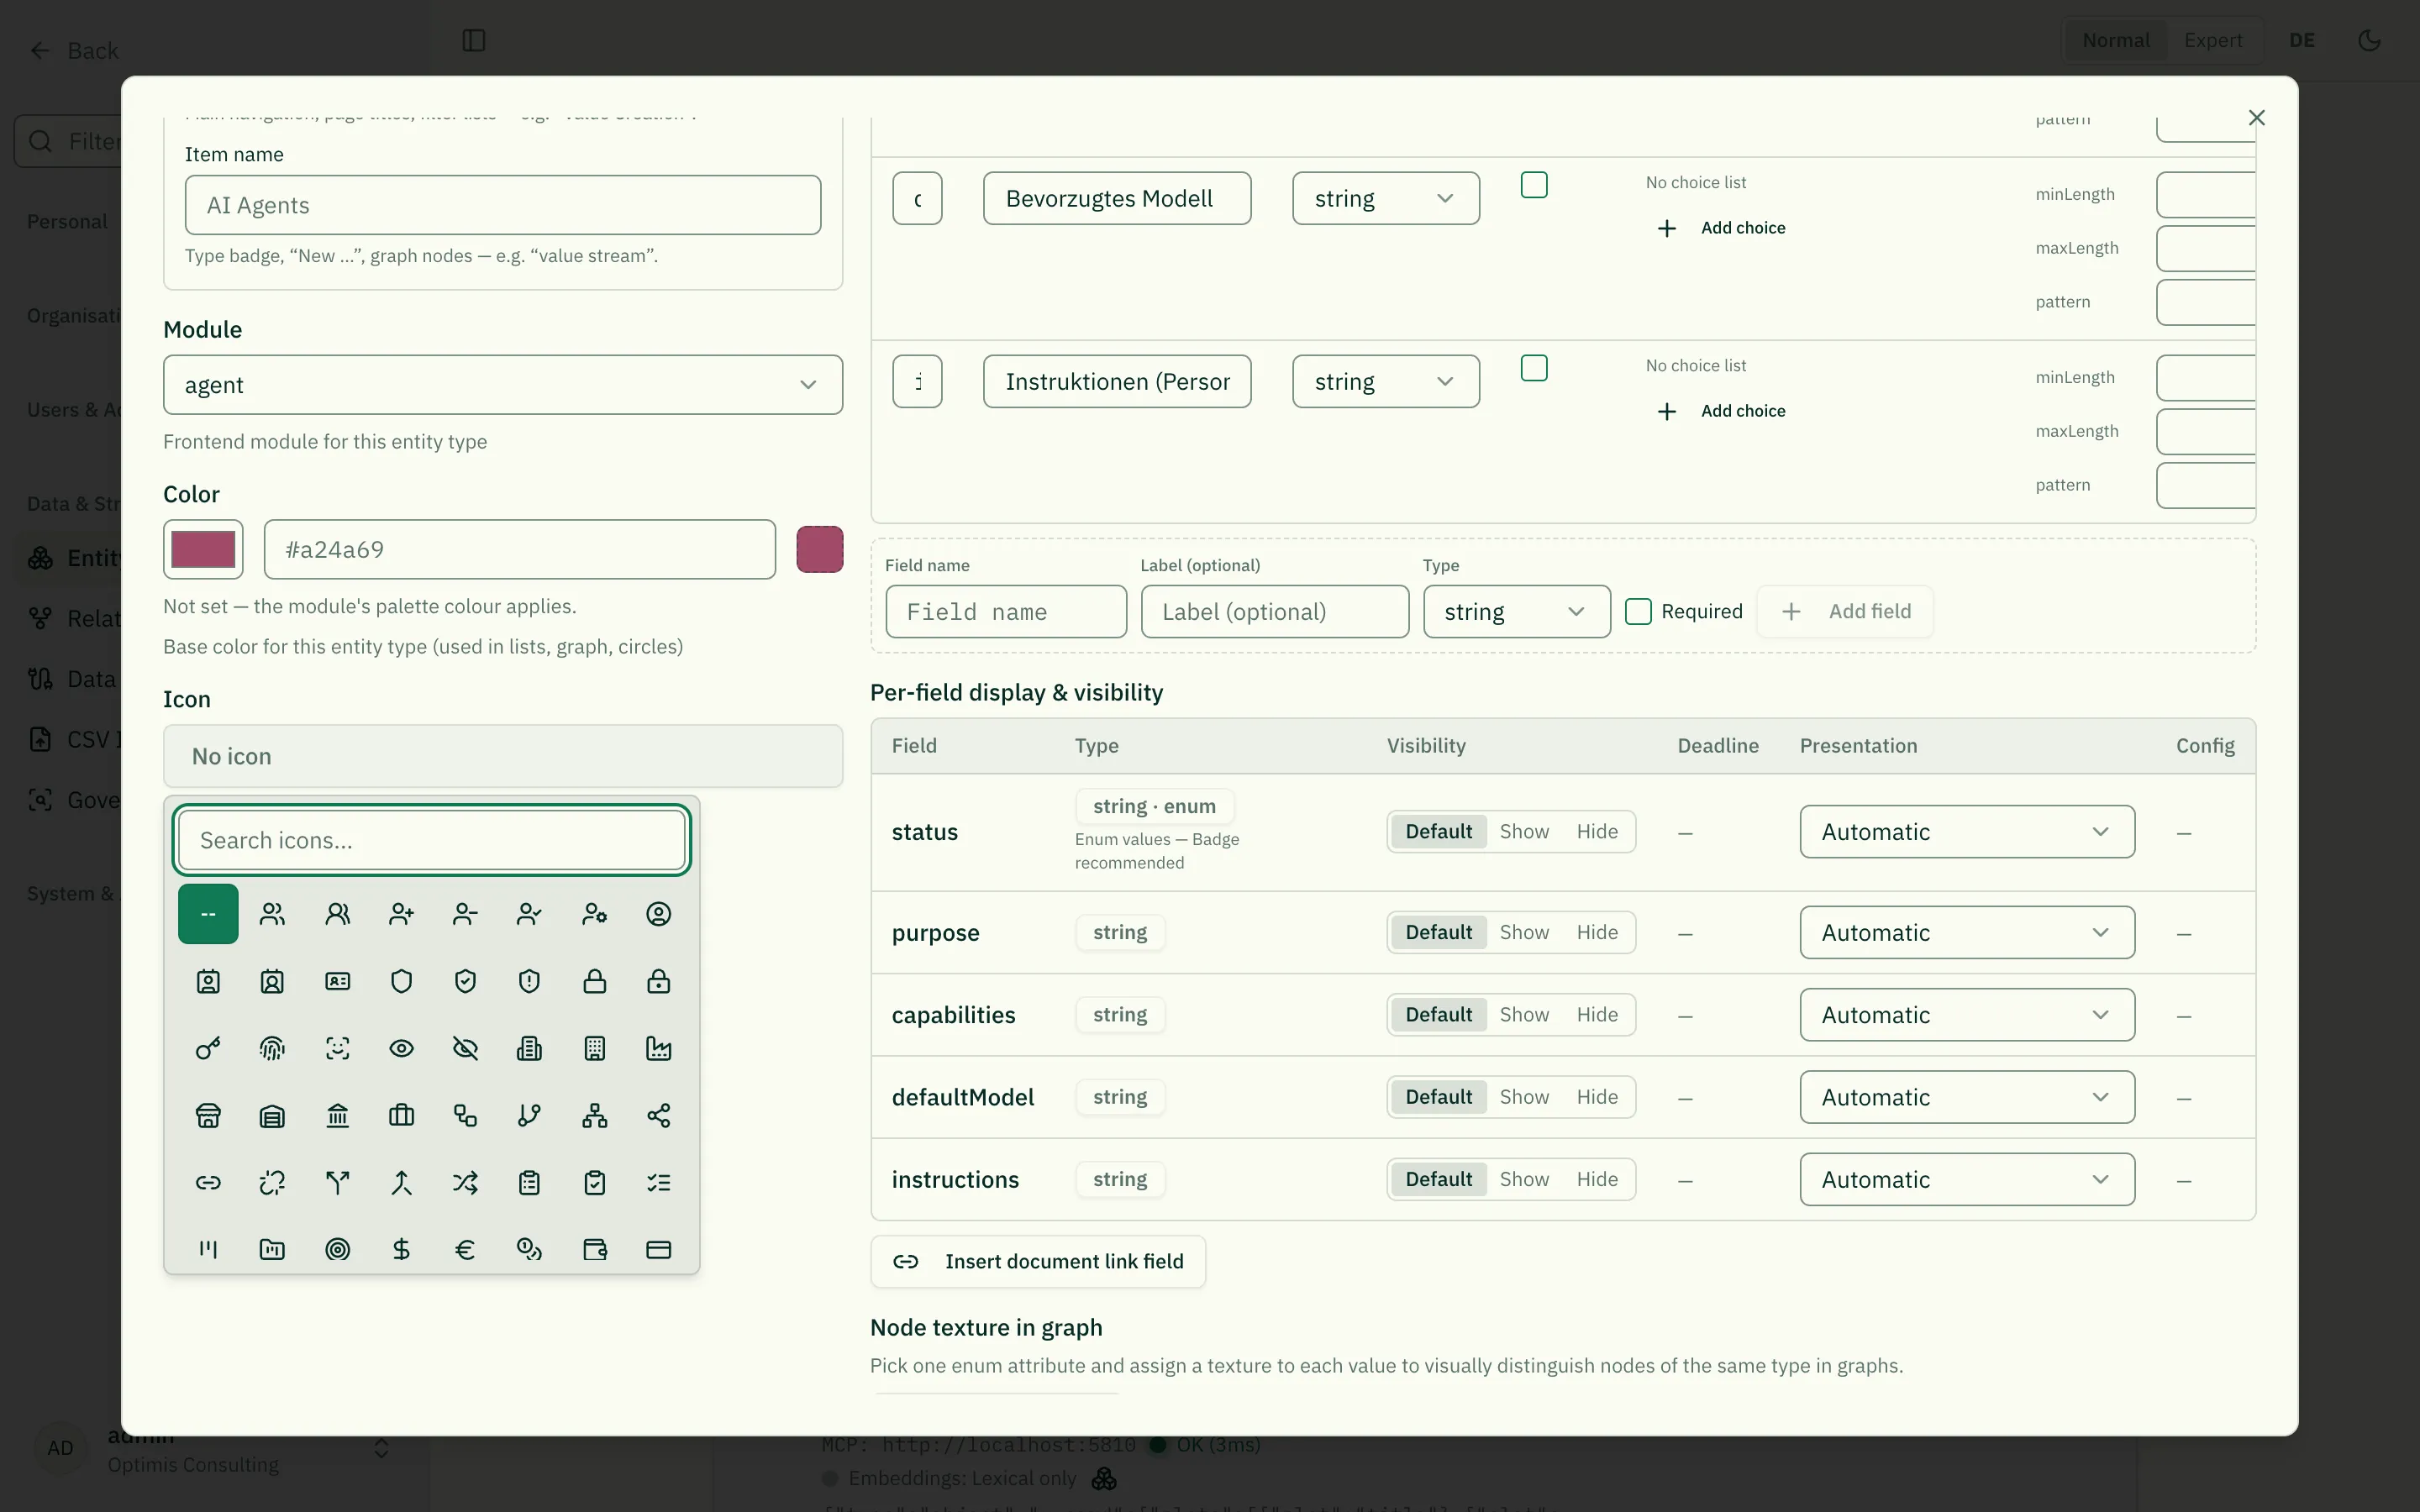Pick the target bullseye icon

(x=337, y=1248)
